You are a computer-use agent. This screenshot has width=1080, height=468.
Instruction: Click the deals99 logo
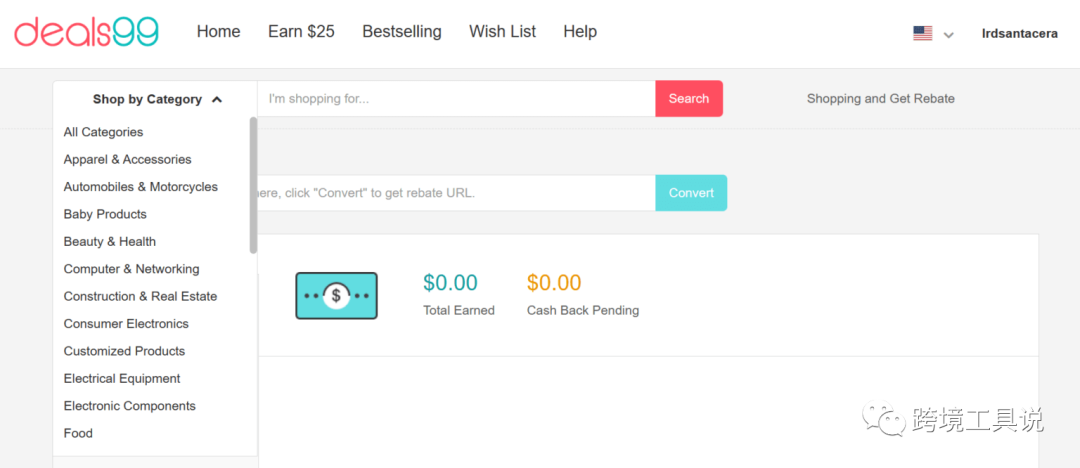click(86, 32)
